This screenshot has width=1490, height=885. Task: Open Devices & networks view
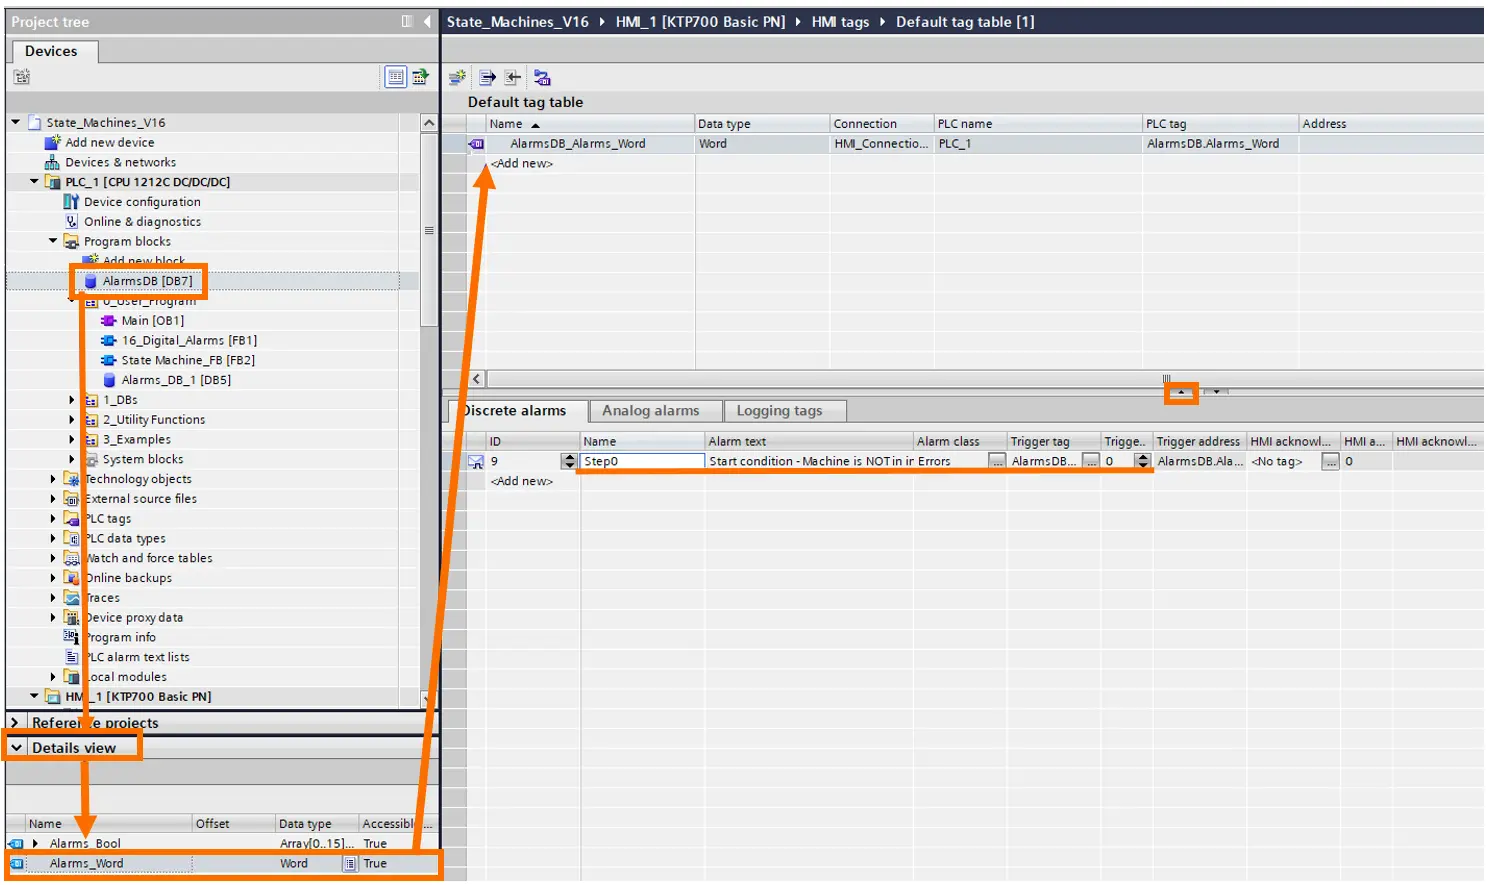[x=120, y=162]
